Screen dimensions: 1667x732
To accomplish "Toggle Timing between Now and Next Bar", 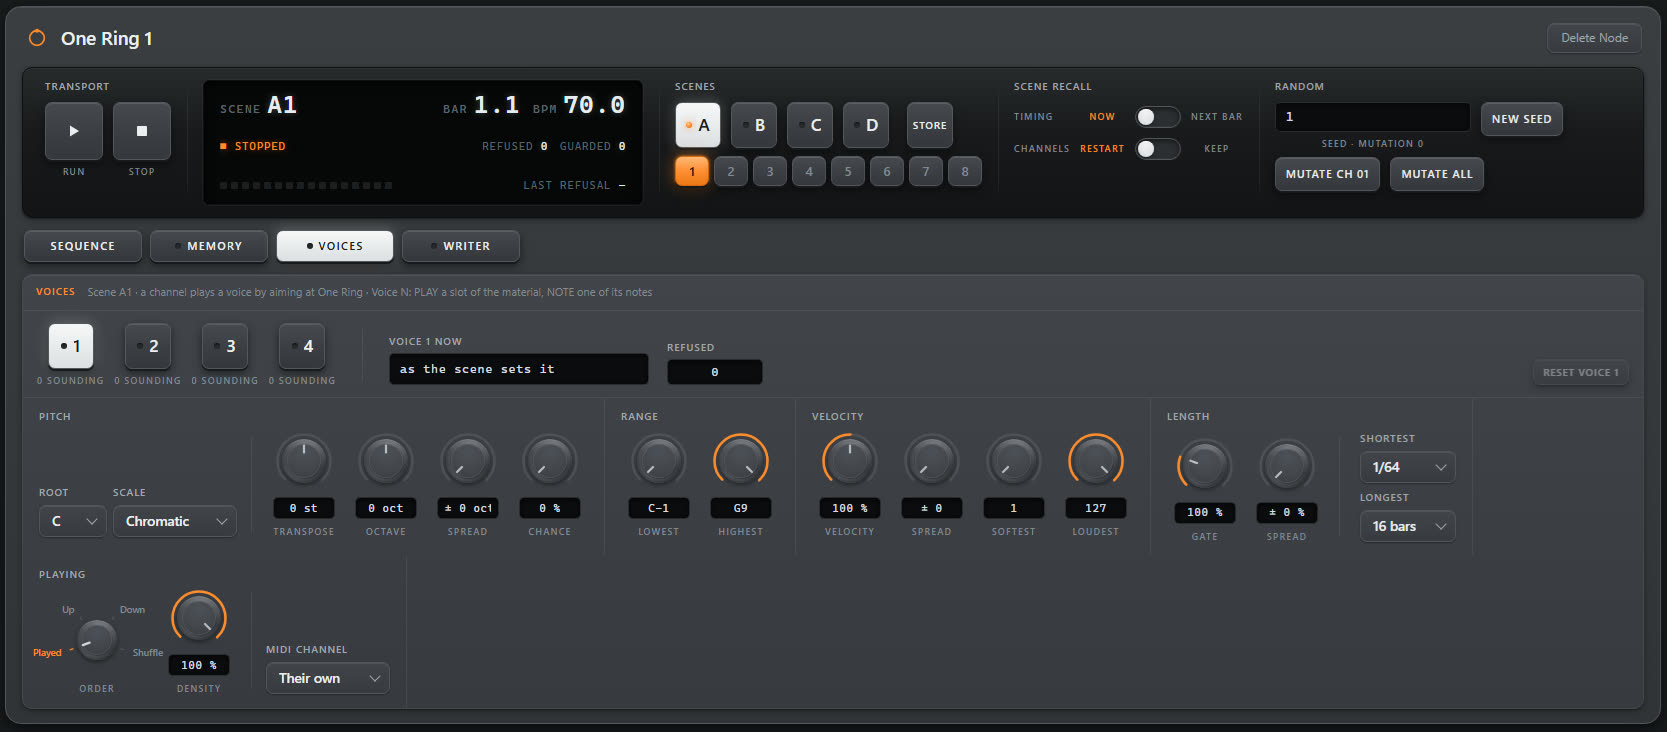I will click(1158, 117).
